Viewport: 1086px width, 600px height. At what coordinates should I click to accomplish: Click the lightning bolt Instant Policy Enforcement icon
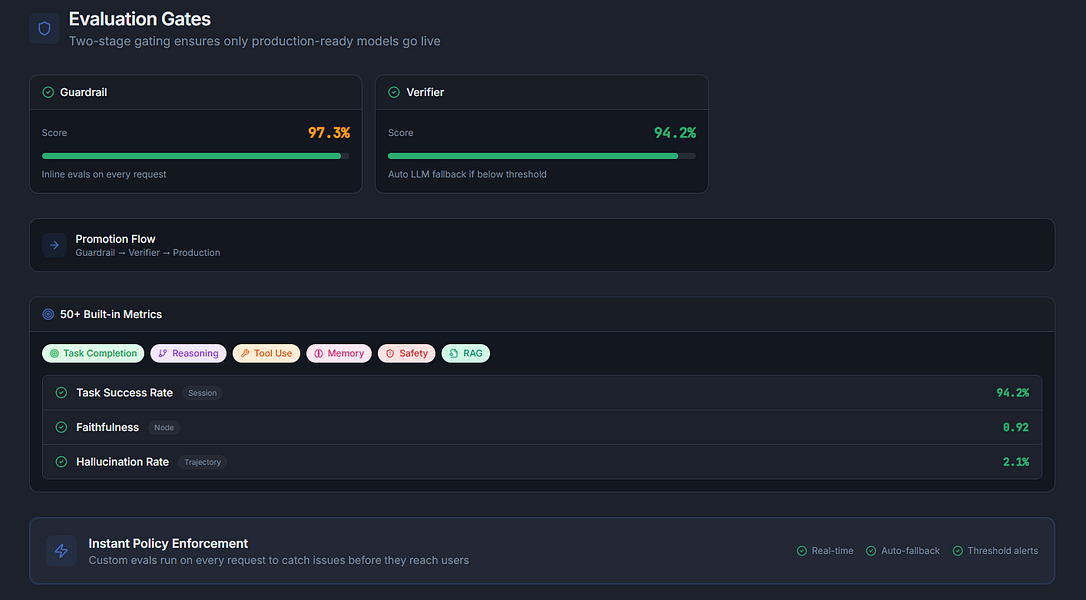coord(61,551)
